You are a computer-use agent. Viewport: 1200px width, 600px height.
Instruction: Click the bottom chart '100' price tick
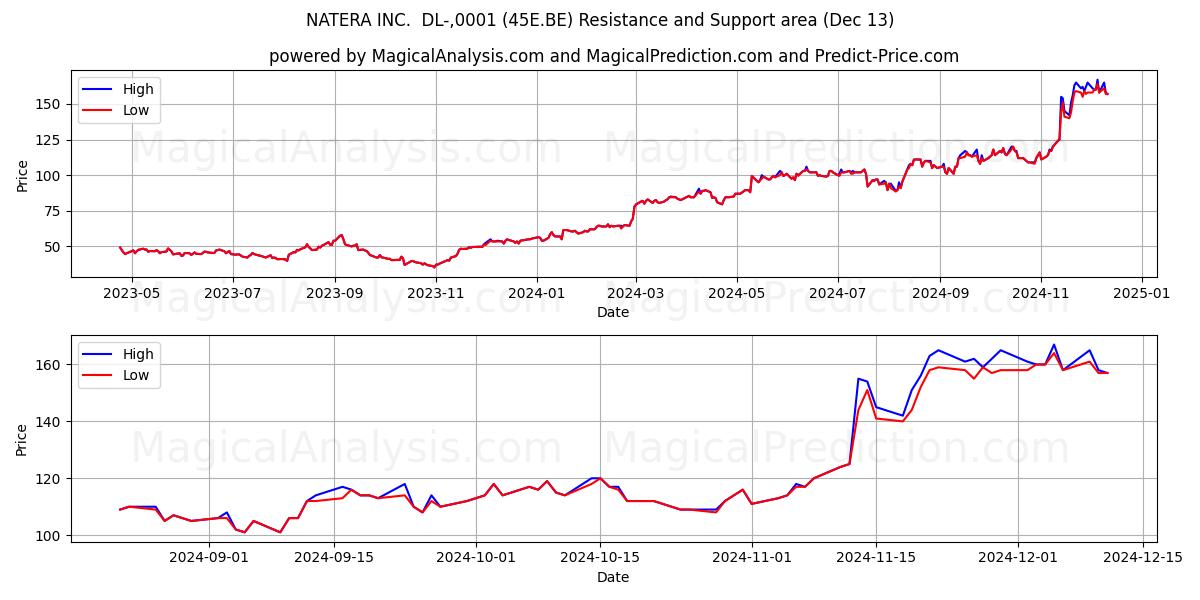point(50,536)
